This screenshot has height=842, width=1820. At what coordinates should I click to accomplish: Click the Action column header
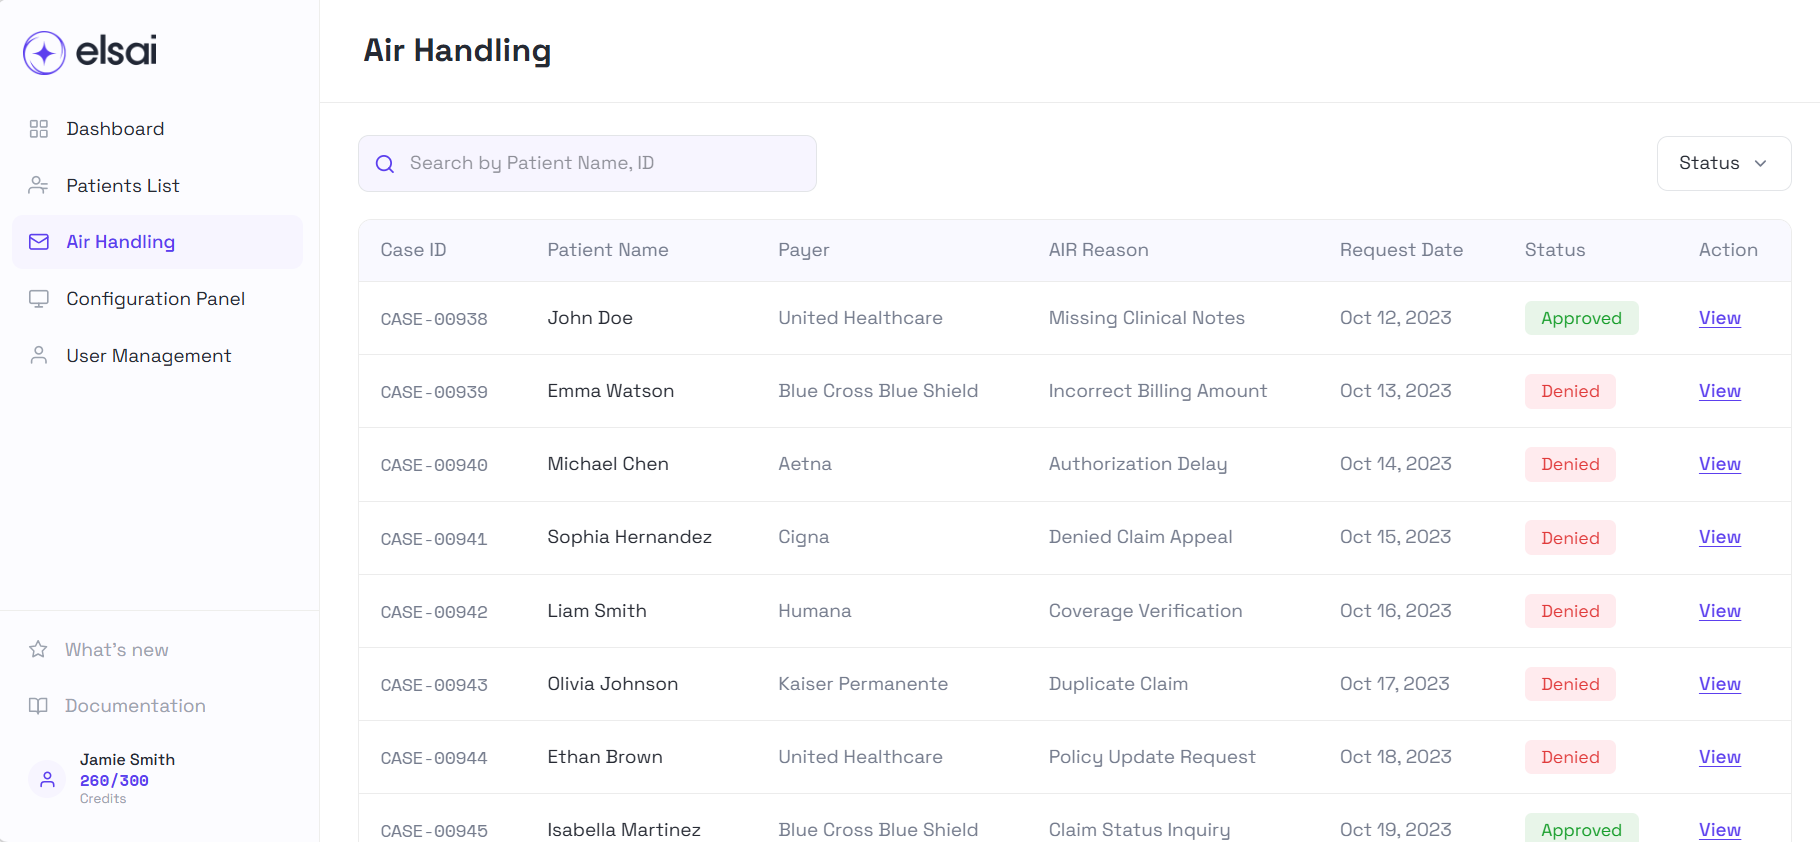tap(1728, 250)
